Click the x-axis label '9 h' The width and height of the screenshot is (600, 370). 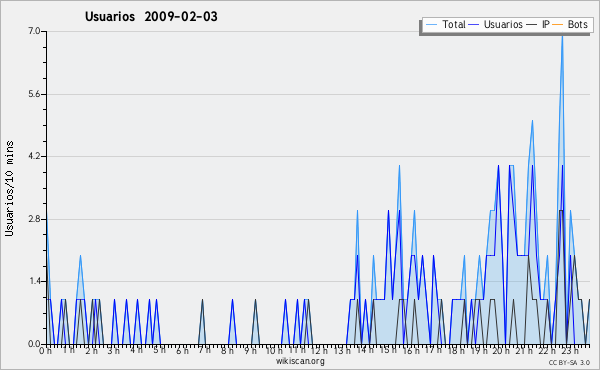coord(250,351)
